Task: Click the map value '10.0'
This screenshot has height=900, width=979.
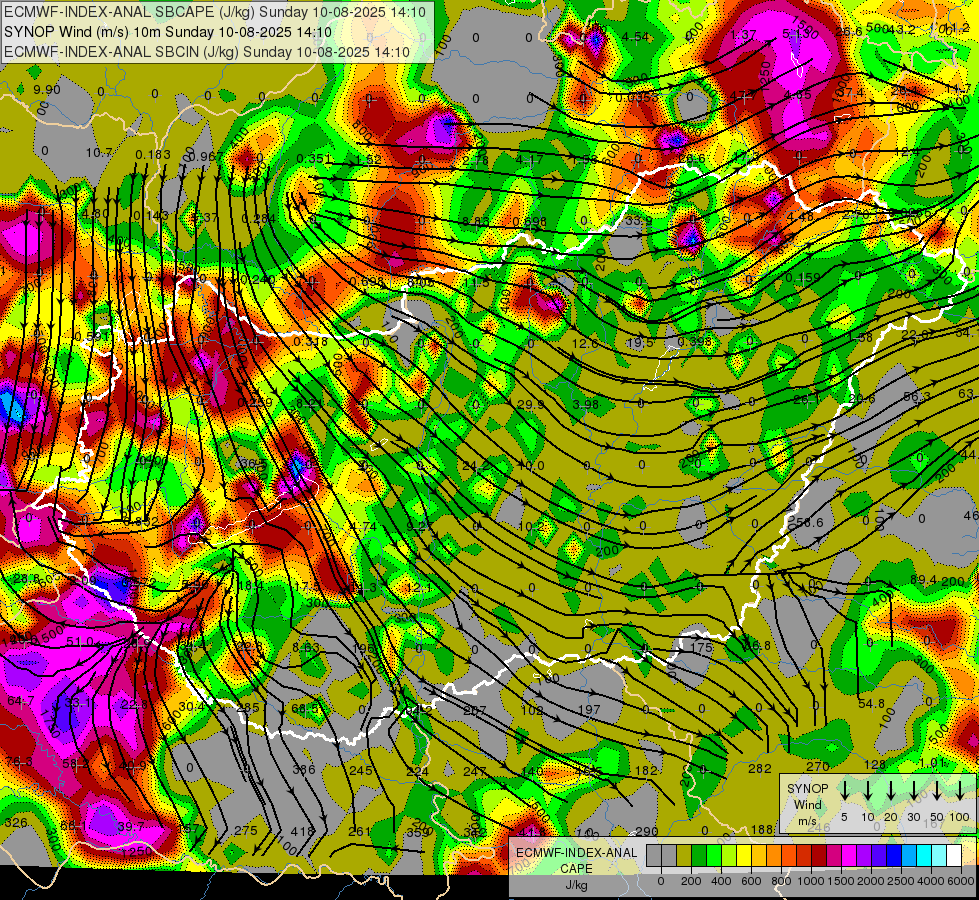Action: tap(531, 466)
